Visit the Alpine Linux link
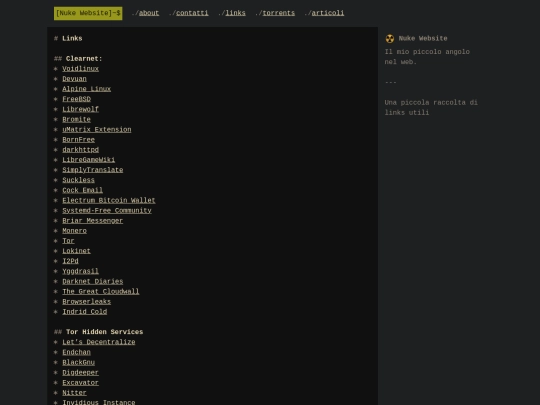 pos(86,89)
